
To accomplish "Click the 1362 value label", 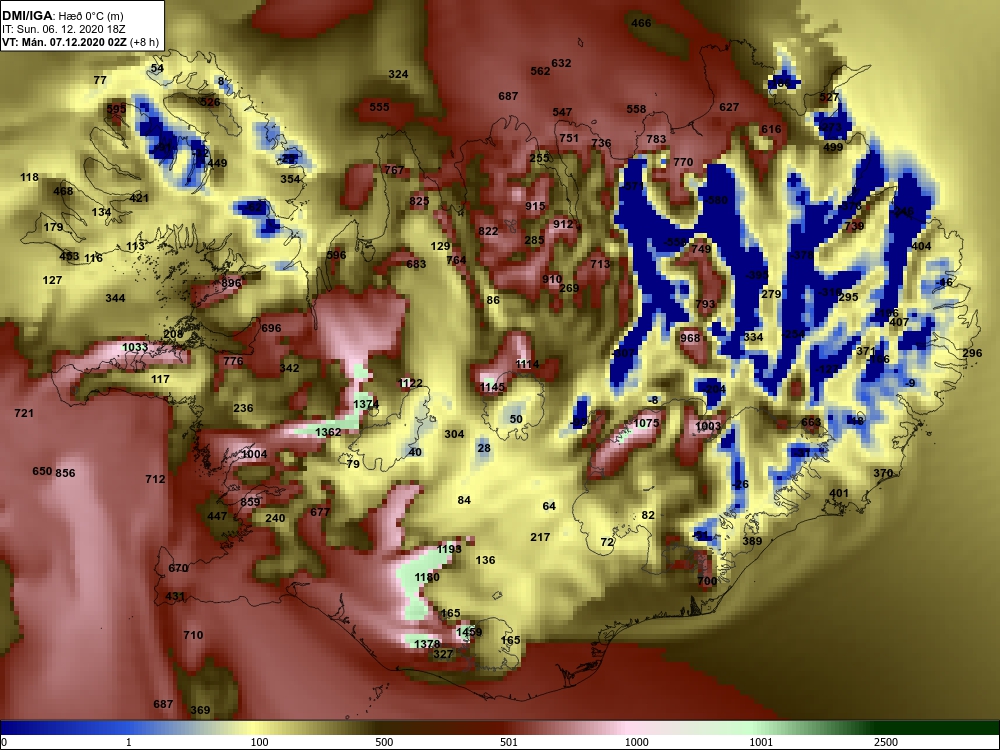I will (328, 432).
